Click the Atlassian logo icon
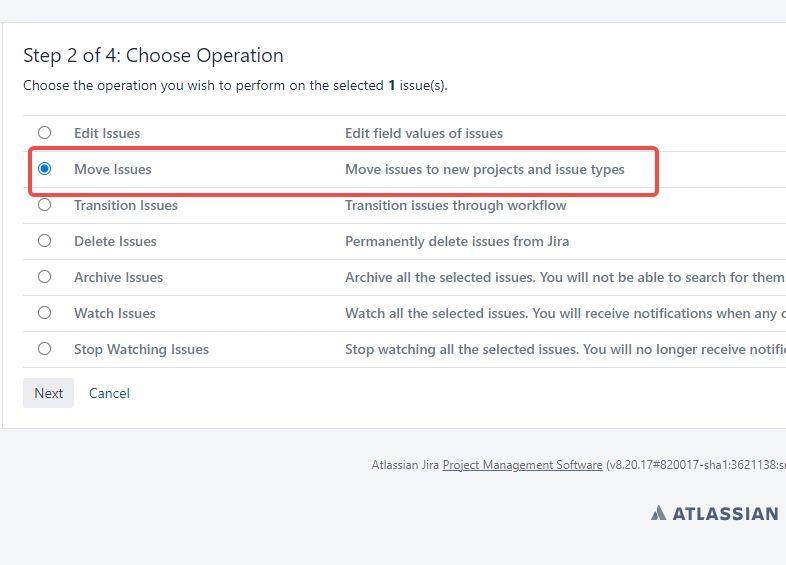The width and height of the screenshot is (786, 565). click(659, 513)
